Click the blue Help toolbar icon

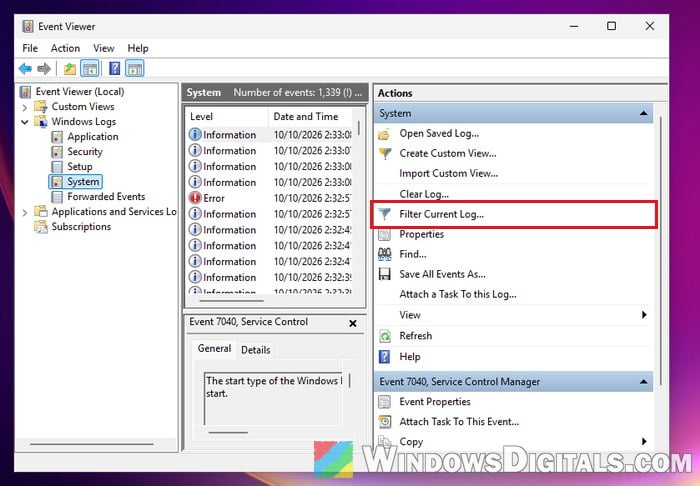point(115,69)
